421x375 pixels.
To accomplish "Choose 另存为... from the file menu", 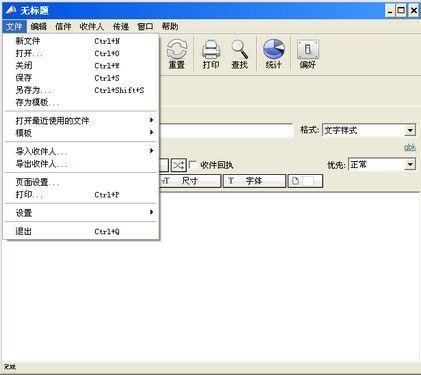I will click(81, 90).
